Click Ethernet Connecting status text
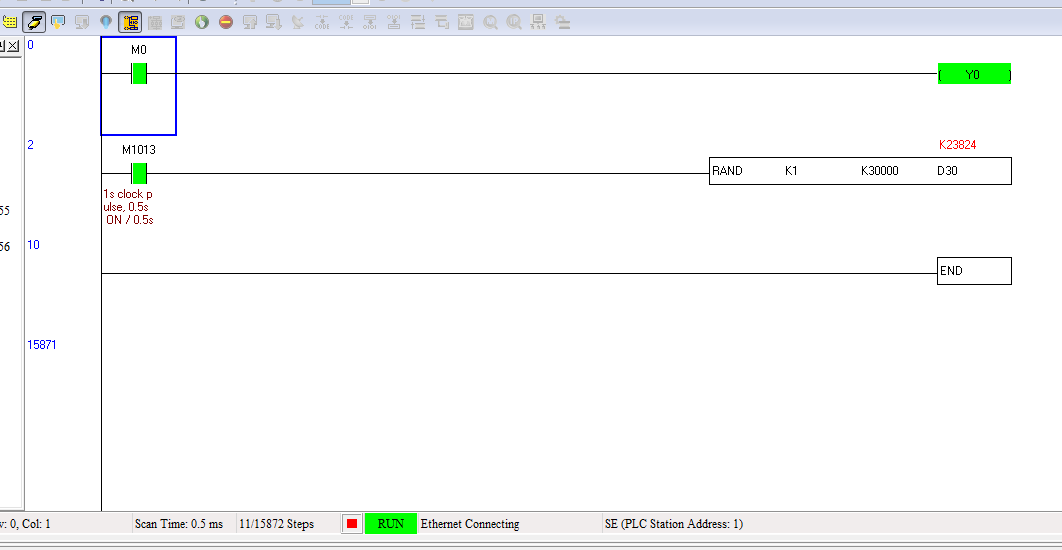This screenshot has height=550, width=1062. [x=470, y=524]
